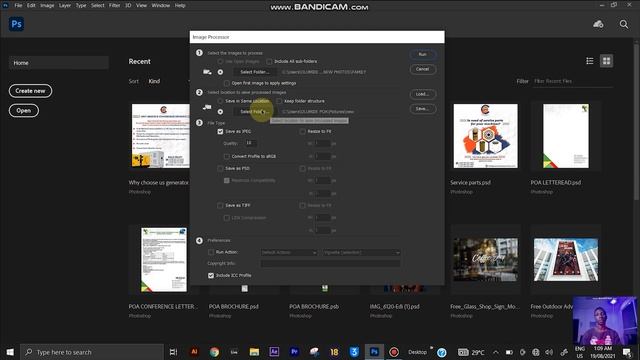Click the Filter Recent Files field
This screenshot has height=360, width=640.
[573, 81]
